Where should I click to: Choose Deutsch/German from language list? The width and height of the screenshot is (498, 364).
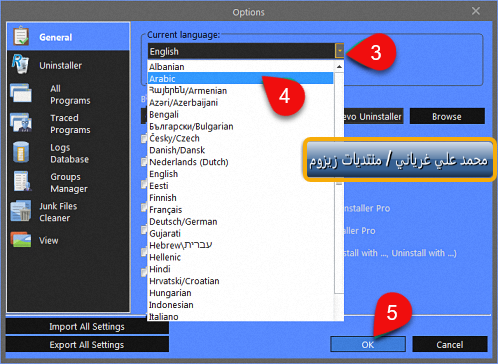tap(240, 222)
